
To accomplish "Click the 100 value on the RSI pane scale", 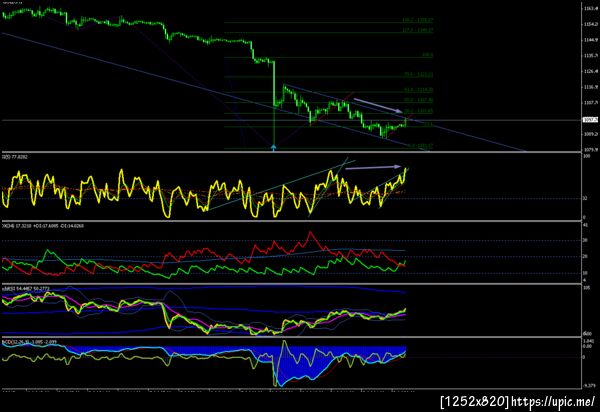I will (585, 156).
